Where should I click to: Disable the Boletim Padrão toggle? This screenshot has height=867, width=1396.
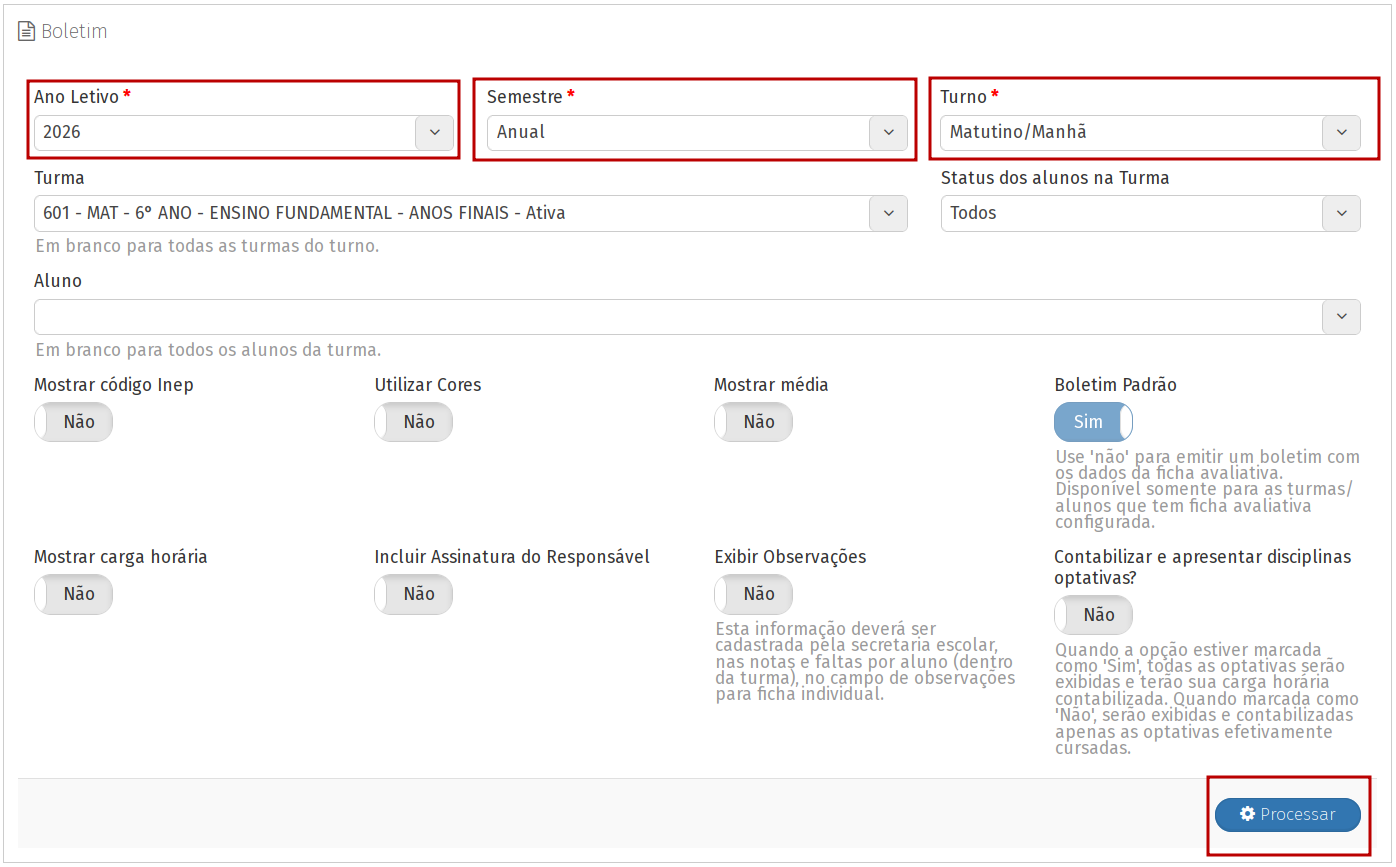coord(1093,422)
